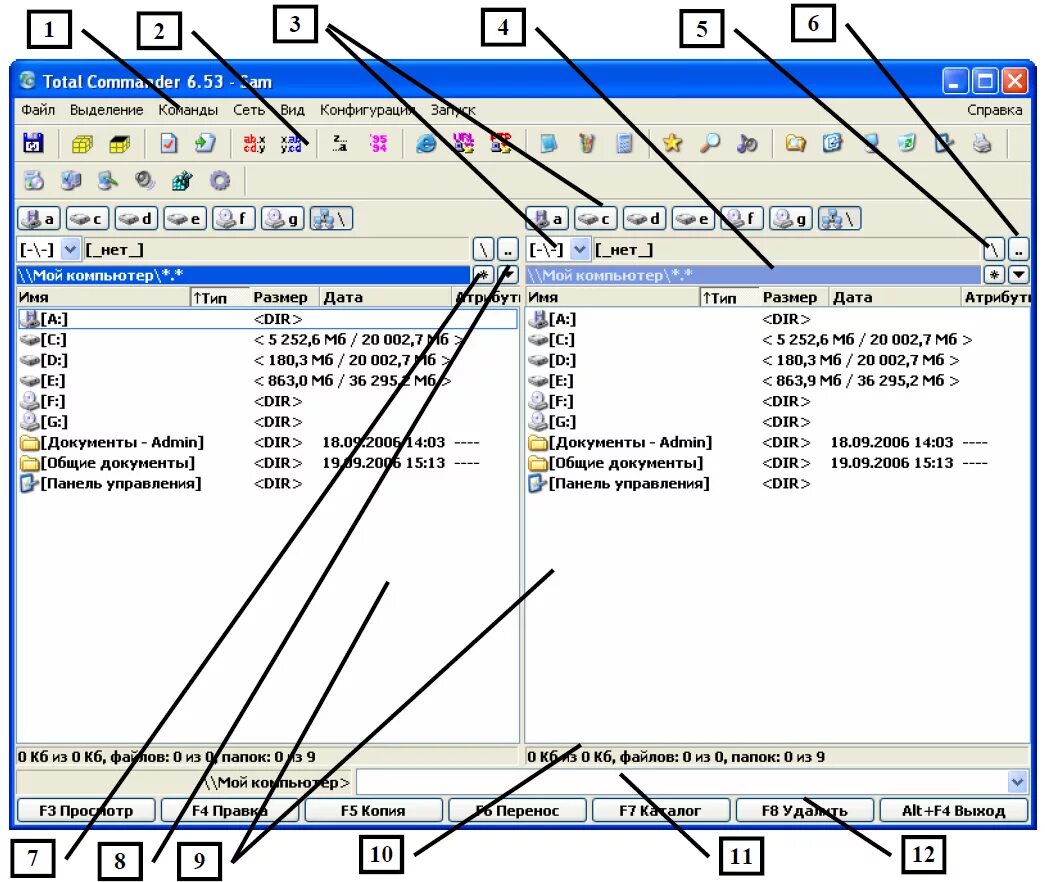Expand command line history dropdown

(1017, 782)
